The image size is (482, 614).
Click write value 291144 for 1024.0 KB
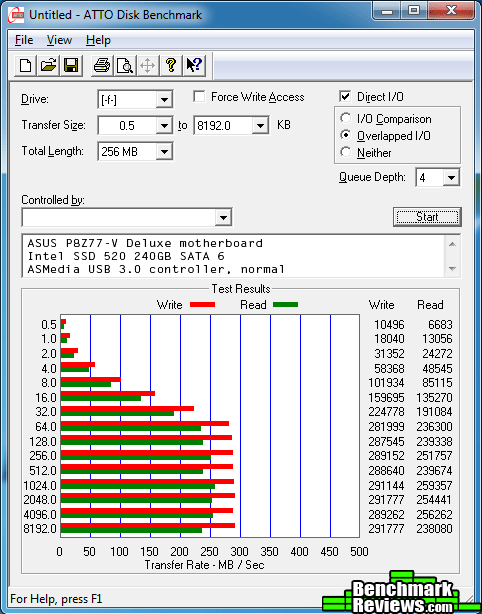pos(386,486)
